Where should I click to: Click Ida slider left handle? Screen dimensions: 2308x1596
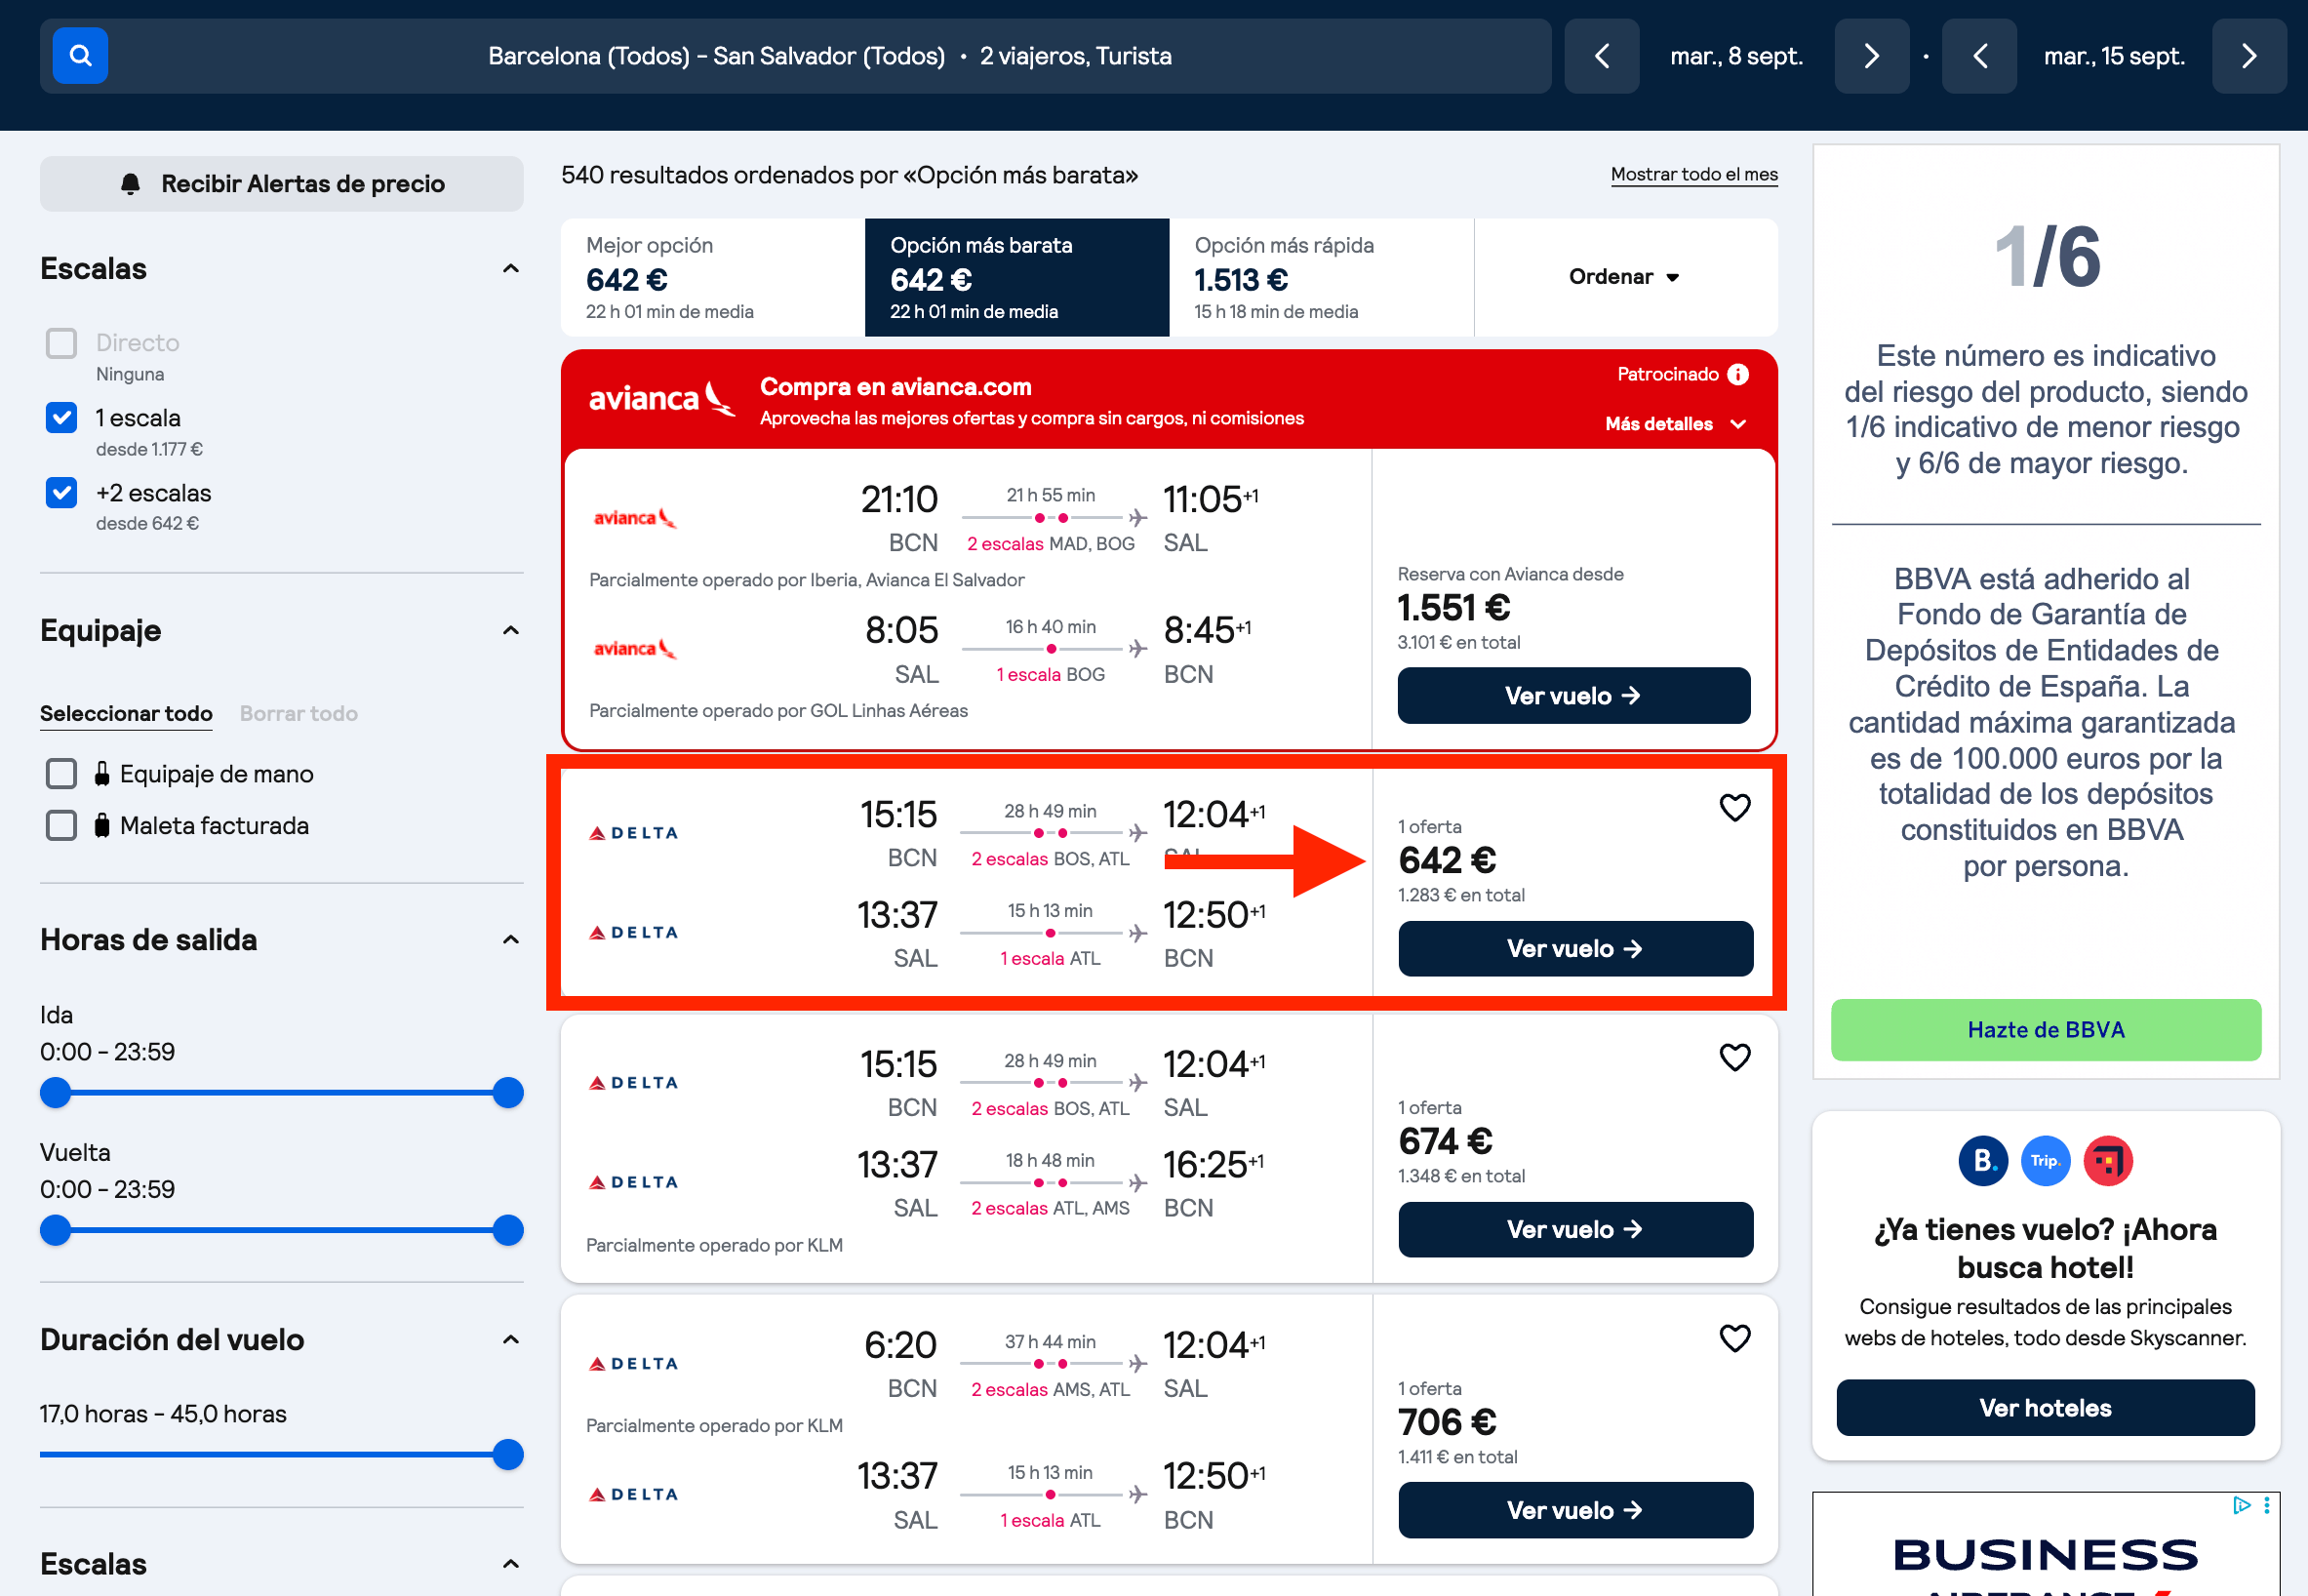pos(56,1093)
